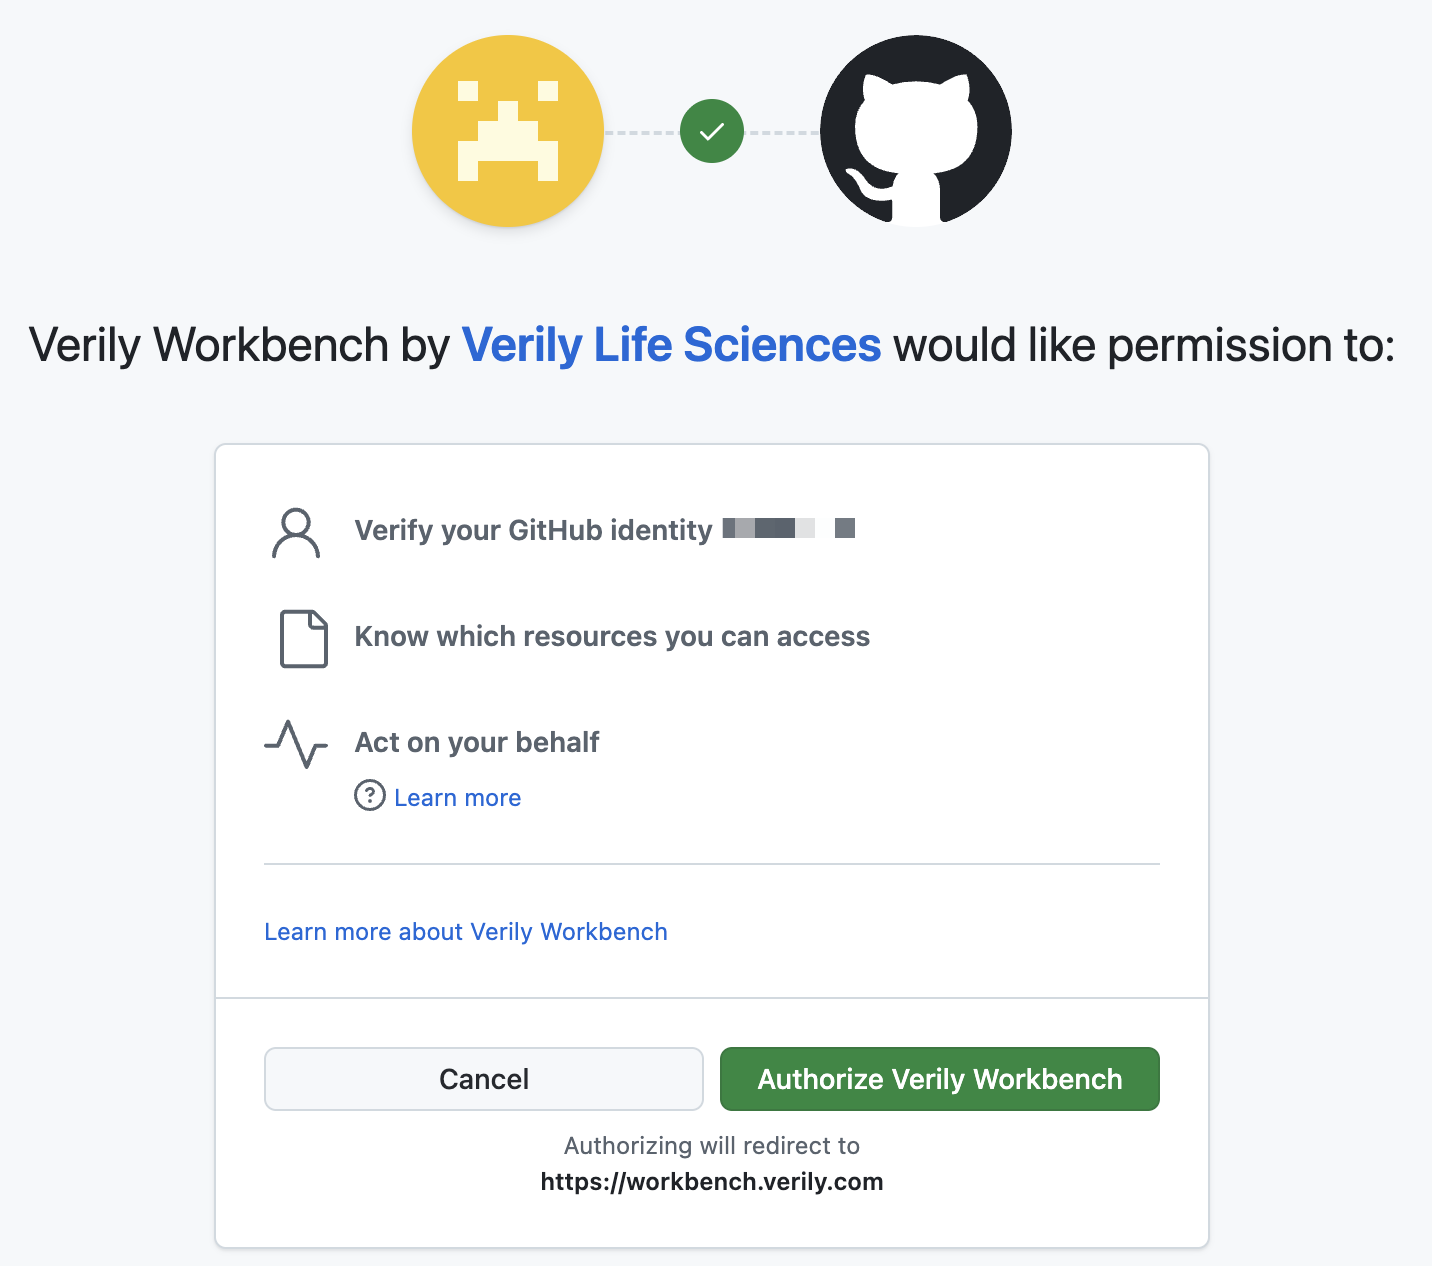This screenshot has width=1432, height=1266.
Task: Follow the Learn more about Verily Workbench link
Action: (466, 931)
